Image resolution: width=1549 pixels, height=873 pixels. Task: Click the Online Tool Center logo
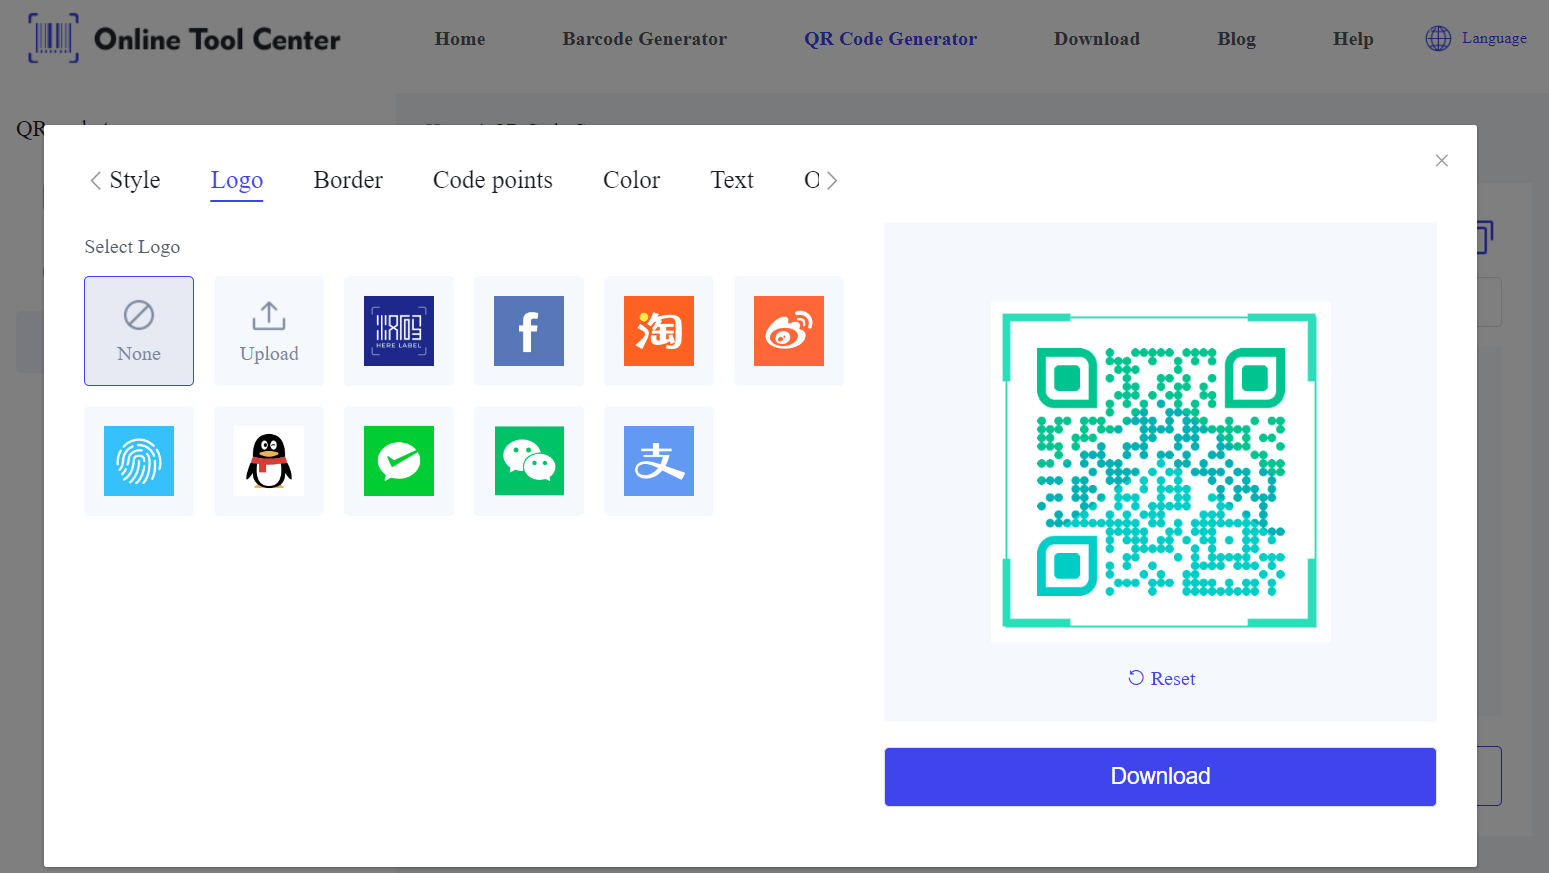click(185, 39)
